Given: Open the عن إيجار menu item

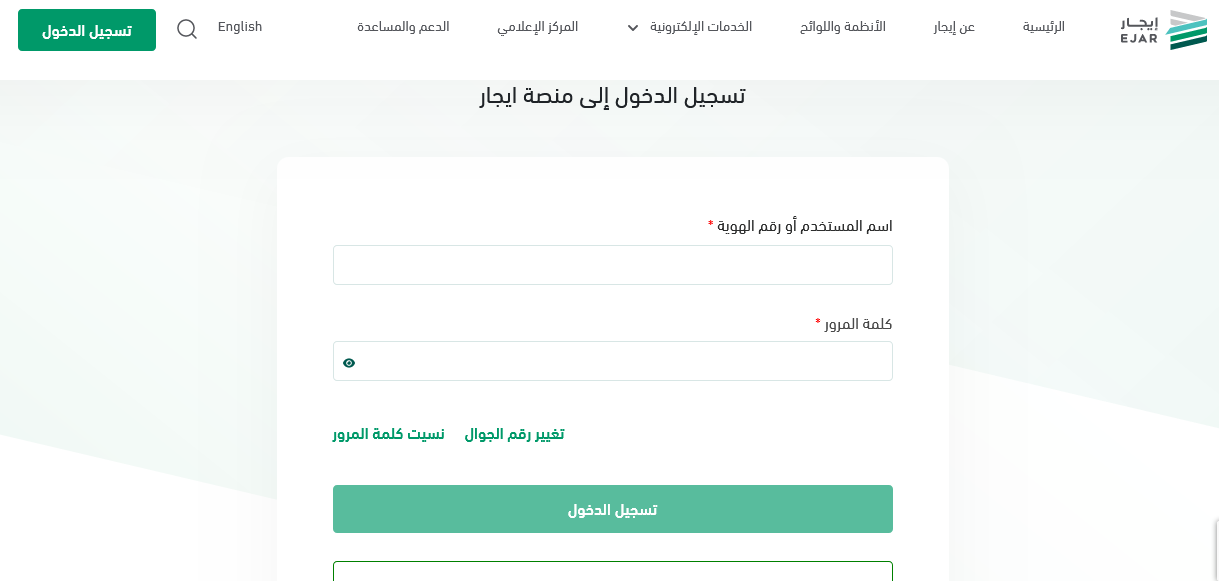Looking at the screenshot, I should pos(954,27).
